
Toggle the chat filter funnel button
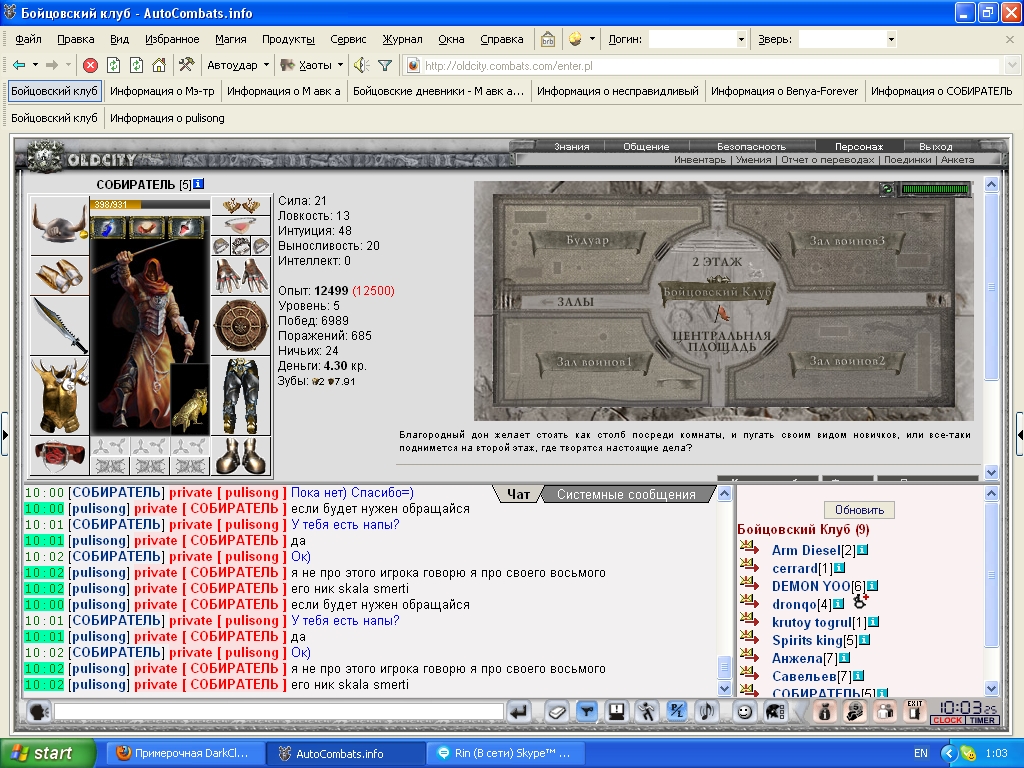tap(587, 711)
